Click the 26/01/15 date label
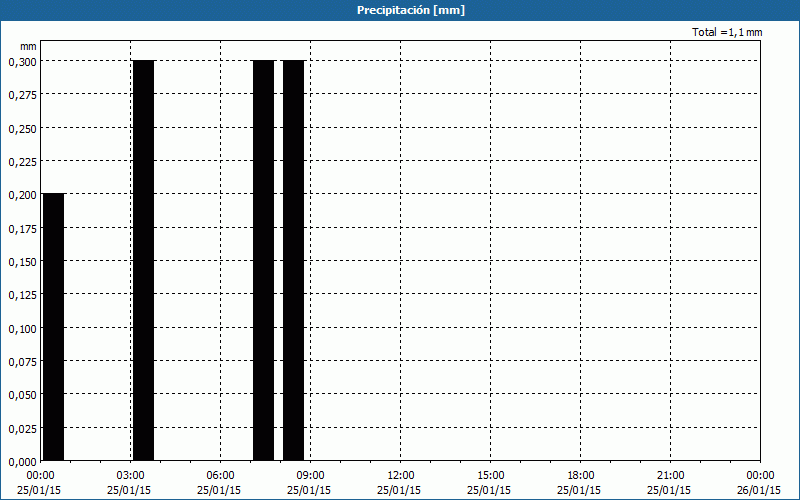800x500 pixels. (760, 490)
